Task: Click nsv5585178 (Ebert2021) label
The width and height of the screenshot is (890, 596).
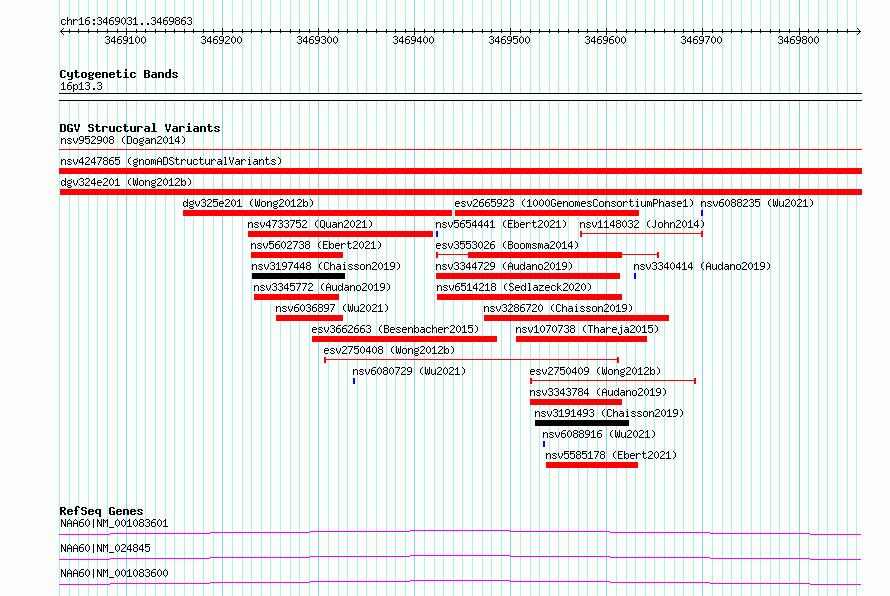Action: coord(611,455)
